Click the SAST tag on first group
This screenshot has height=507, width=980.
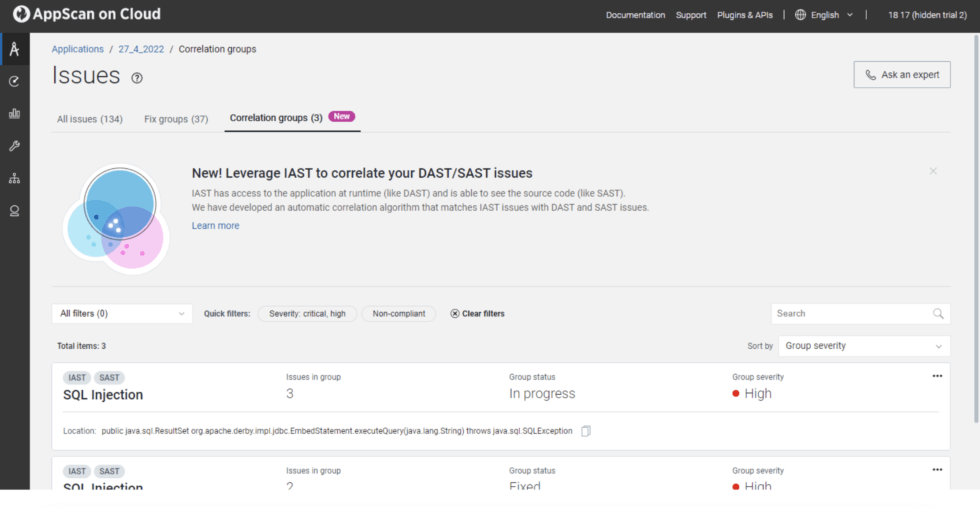click(x=109, y=378)
